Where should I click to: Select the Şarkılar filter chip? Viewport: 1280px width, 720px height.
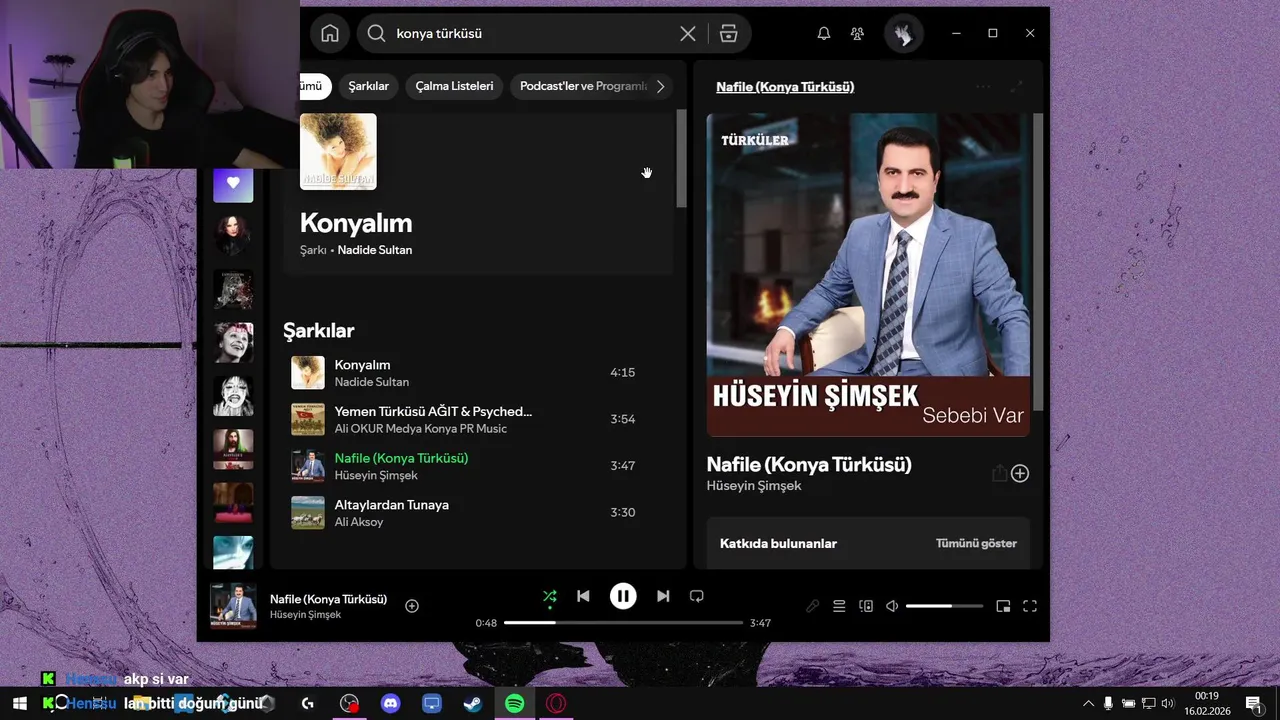coord(369,86)
